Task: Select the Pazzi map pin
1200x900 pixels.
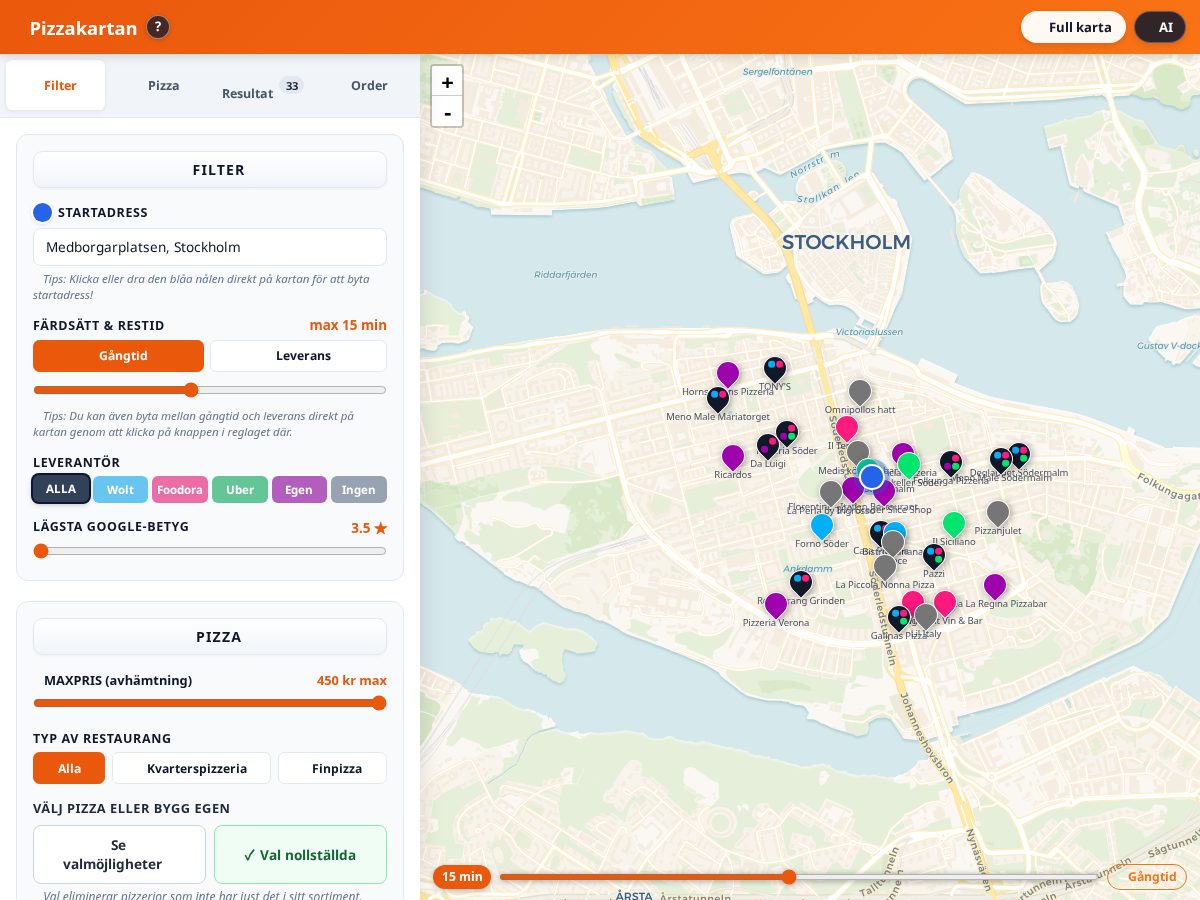Action: [x=934, y=557]
